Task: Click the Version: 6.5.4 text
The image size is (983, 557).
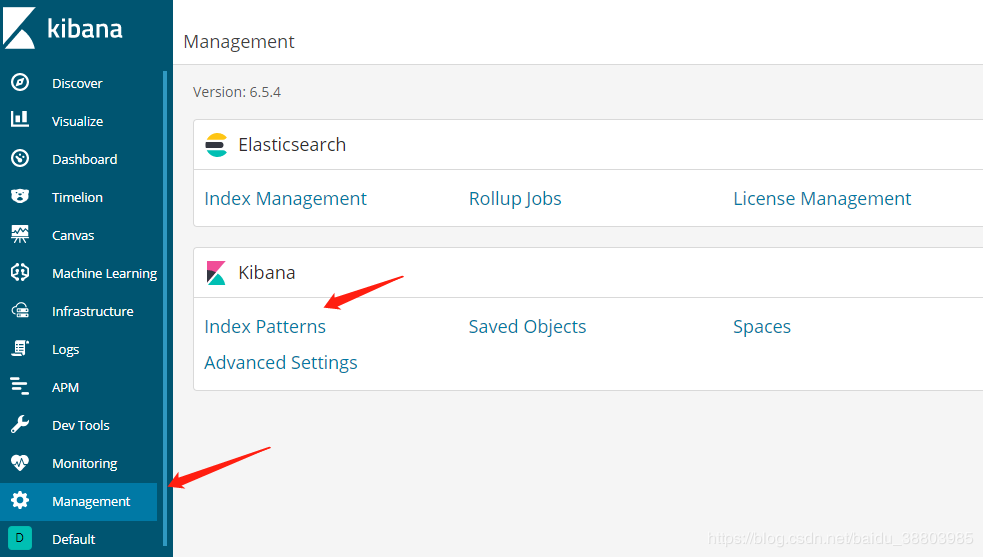Action: coord(237,92)
